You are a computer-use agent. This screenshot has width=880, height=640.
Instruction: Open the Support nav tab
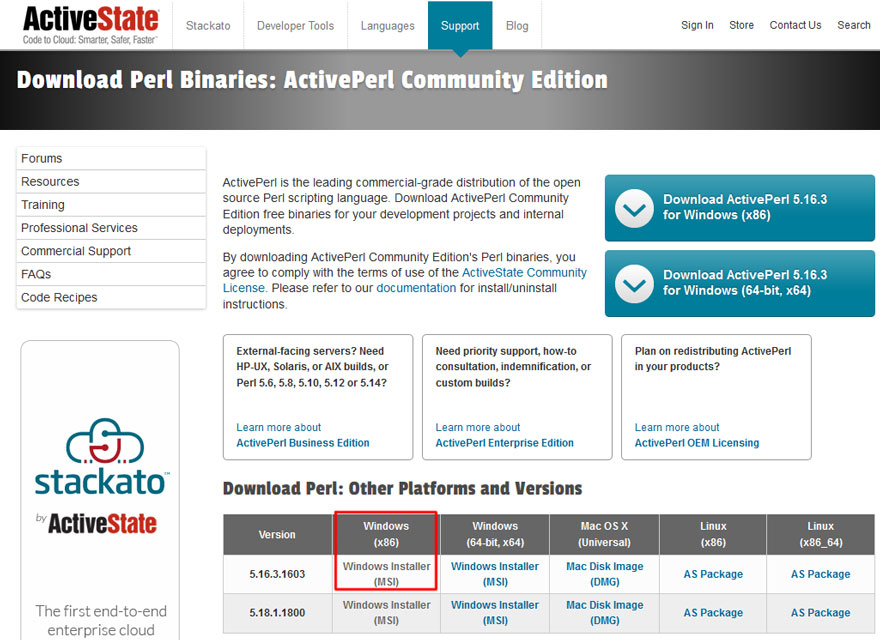(x=460, y=26)
